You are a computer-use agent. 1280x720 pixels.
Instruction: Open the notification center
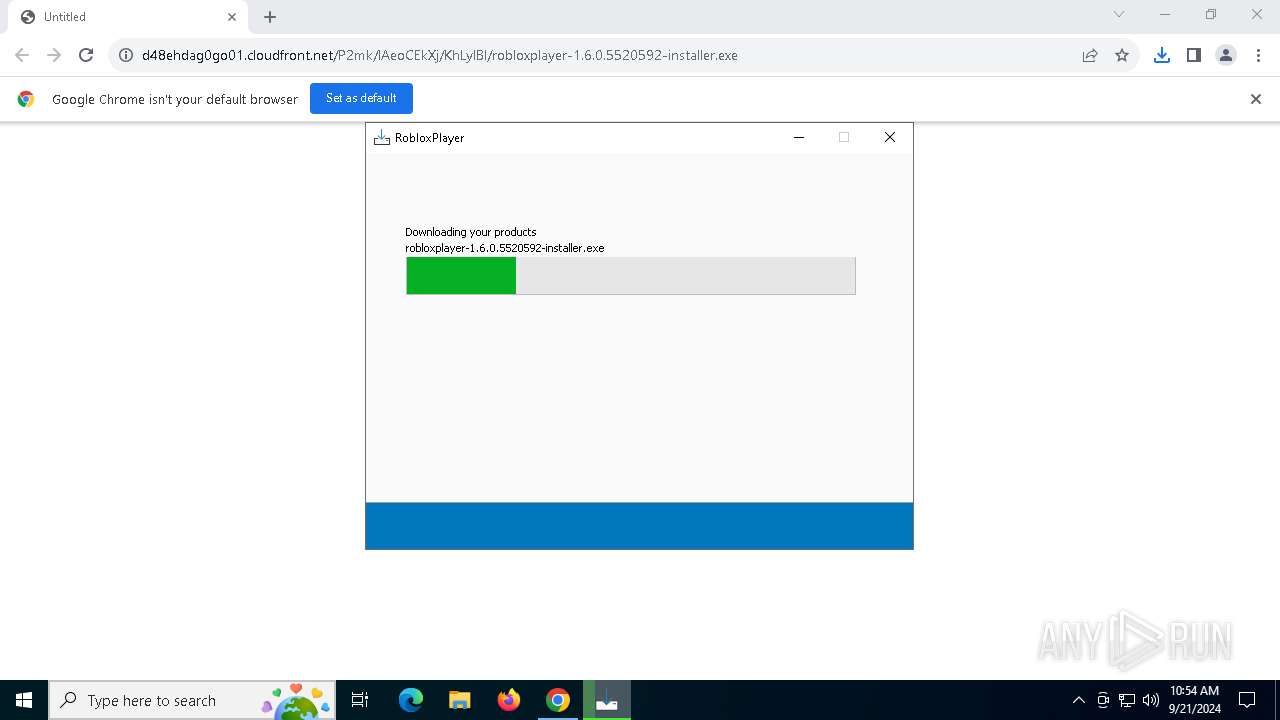1247,700
